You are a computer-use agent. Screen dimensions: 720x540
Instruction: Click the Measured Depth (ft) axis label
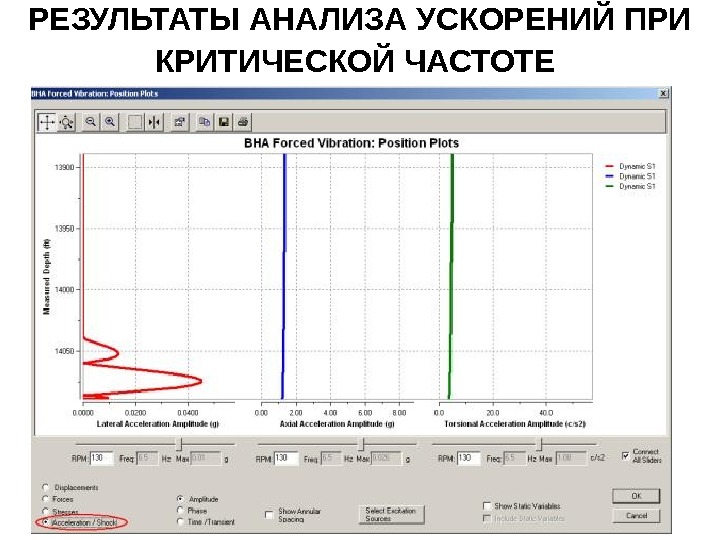46,276
